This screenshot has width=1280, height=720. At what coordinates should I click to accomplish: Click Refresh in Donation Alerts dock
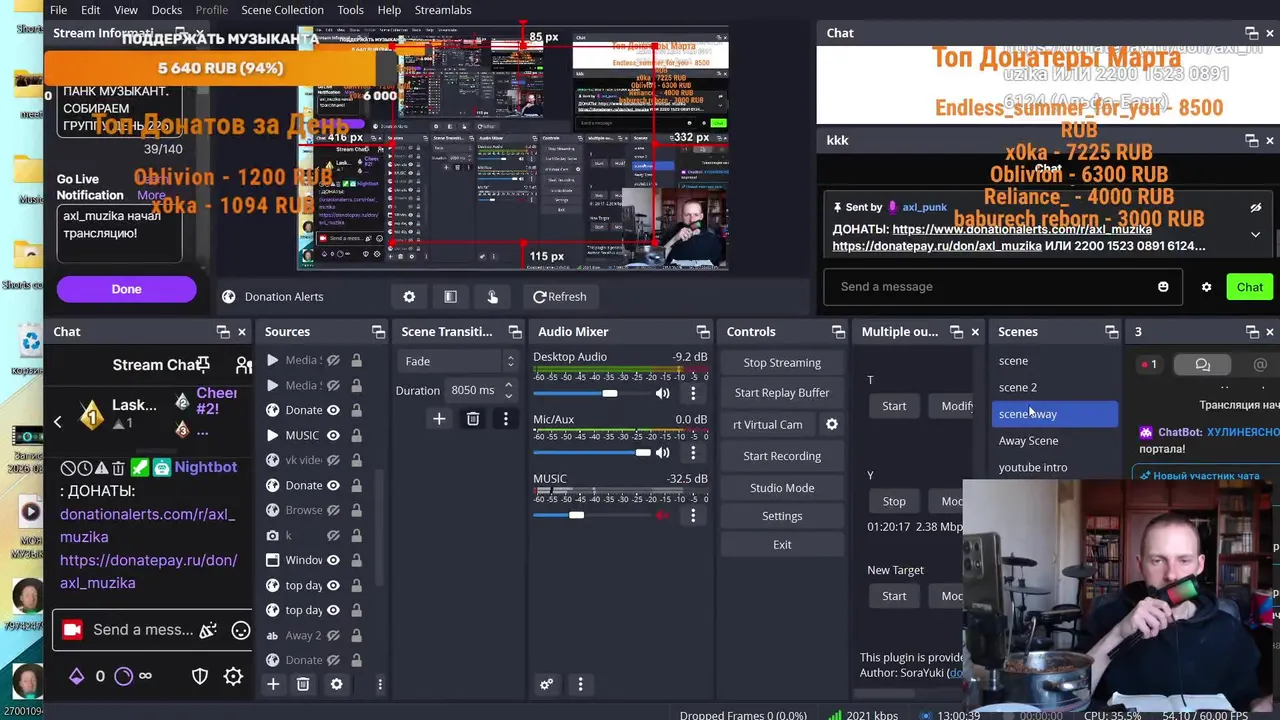pos(560,296)
